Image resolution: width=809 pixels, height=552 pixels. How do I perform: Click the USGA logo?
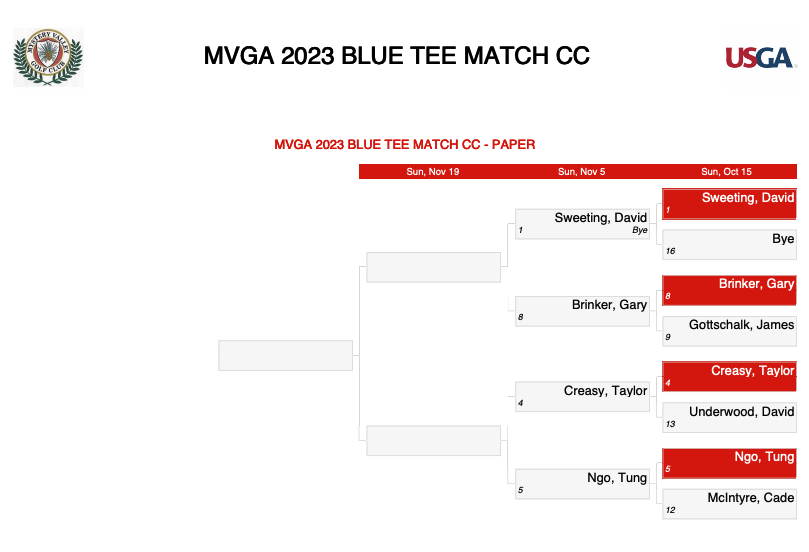761,57
